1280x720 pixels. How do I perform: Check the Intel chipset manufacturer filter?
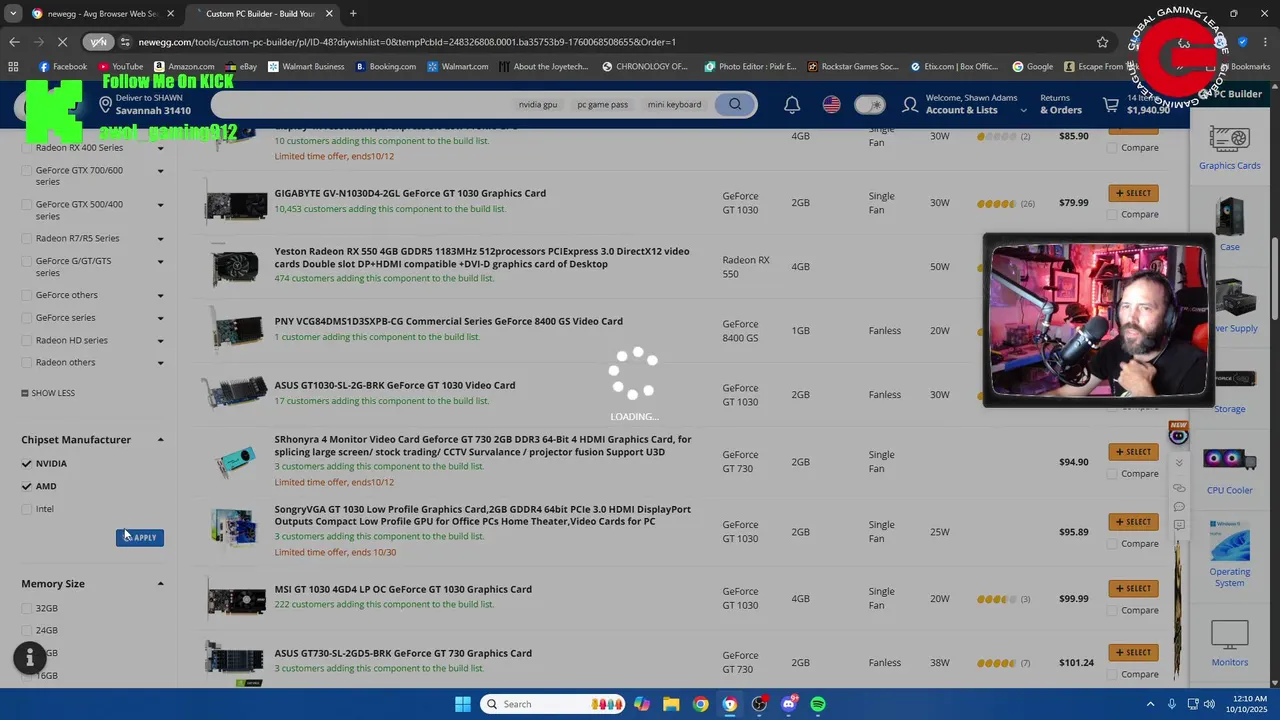(x=26, y=509)
